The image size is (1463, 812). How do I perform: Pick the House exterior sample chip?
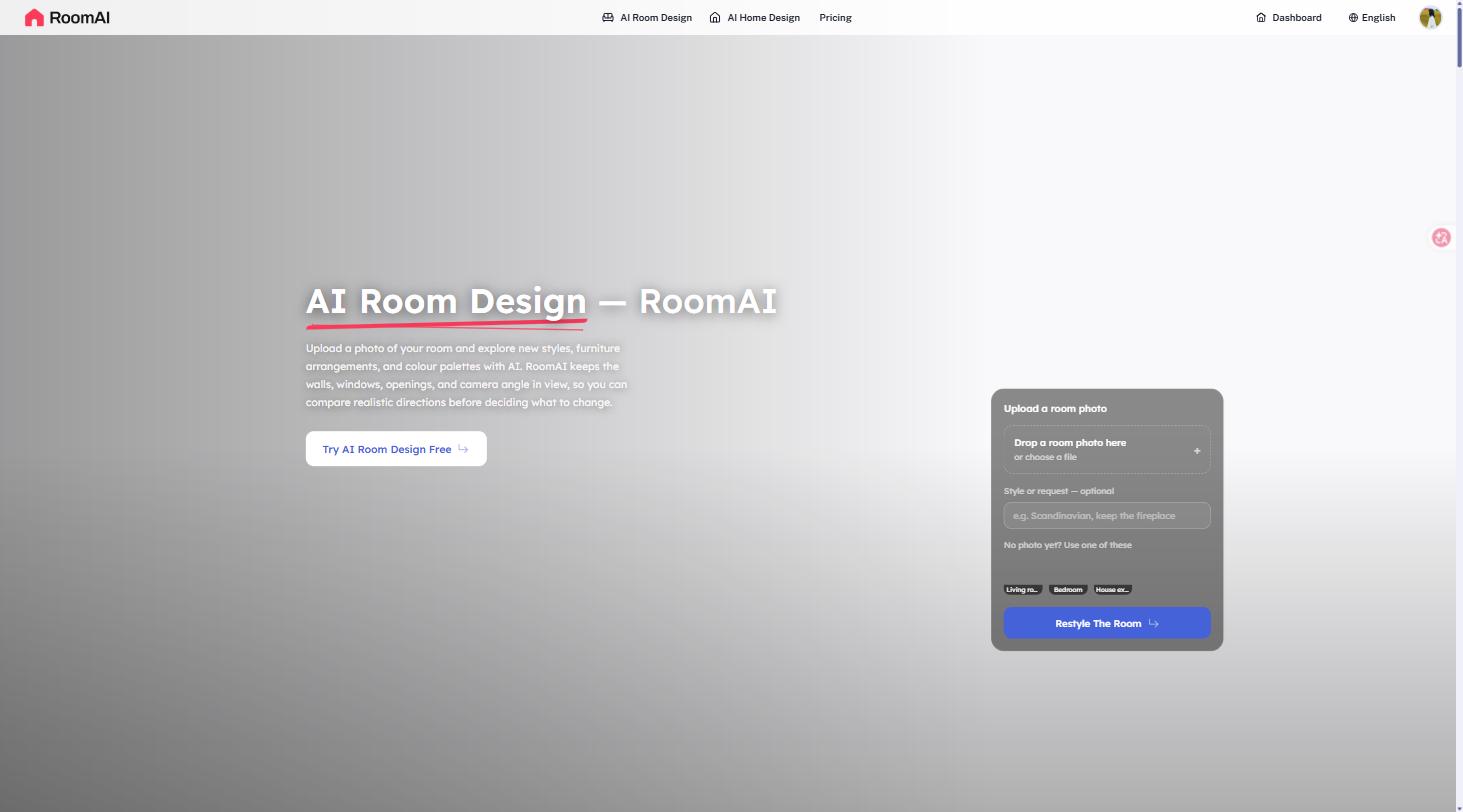1113,590
